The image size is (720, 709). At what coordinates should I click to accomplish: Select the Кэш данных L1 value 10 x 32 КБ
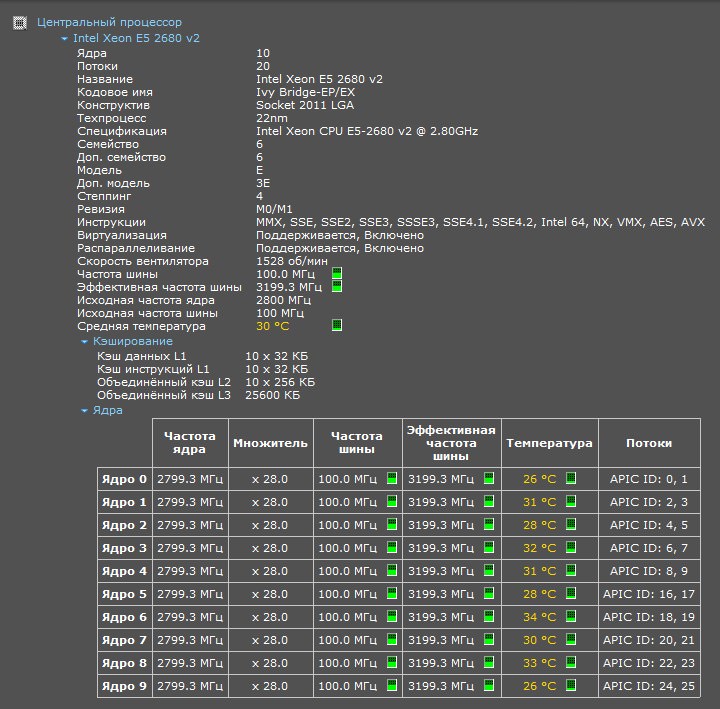click(276, 356)
